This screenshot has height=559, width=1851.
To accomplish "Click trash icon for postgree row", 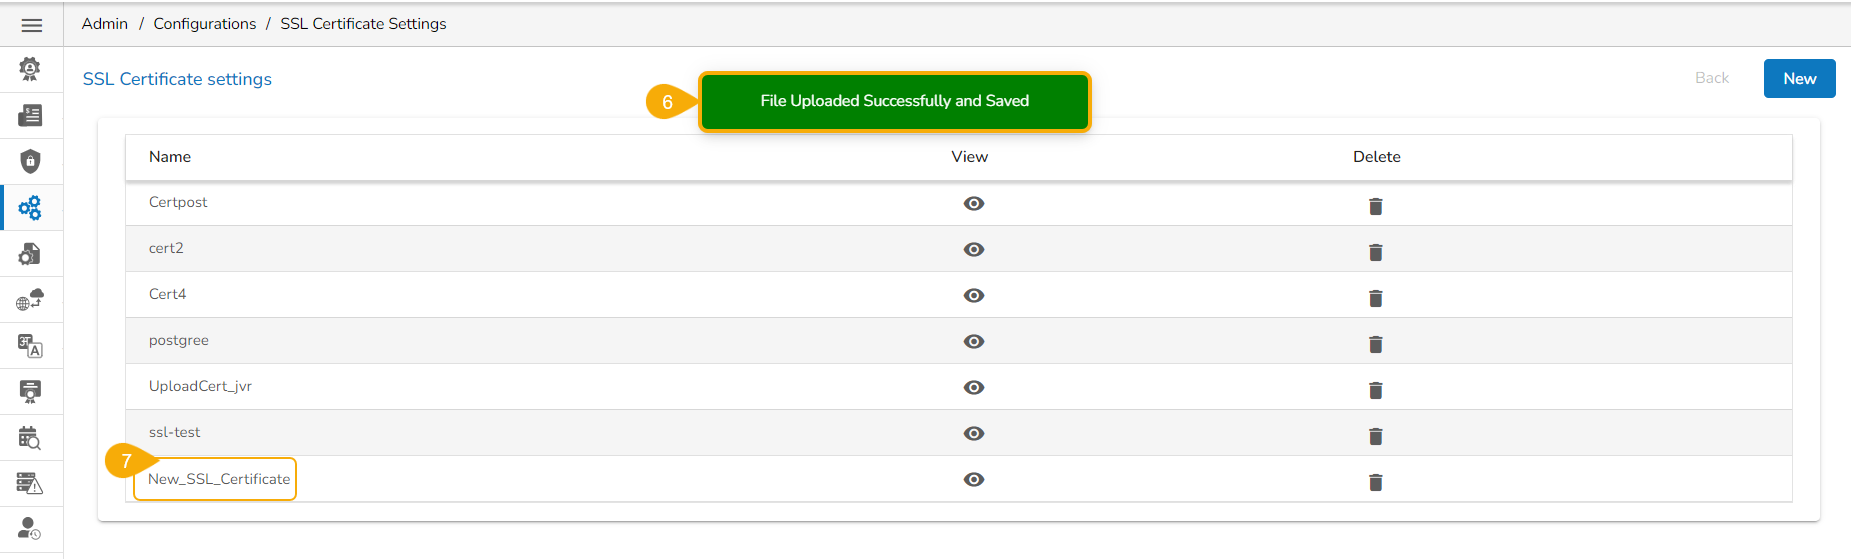I will pos(1375,344).
